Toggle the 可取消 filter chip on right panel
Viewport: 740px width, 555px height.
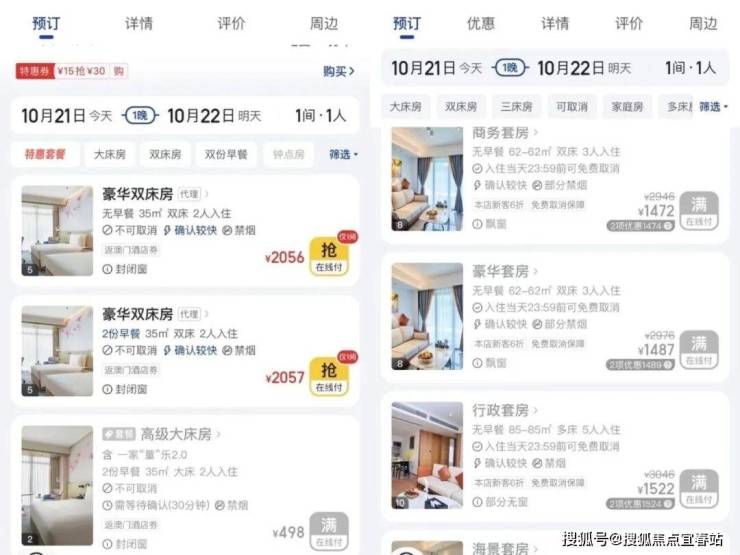coord(572,107)
